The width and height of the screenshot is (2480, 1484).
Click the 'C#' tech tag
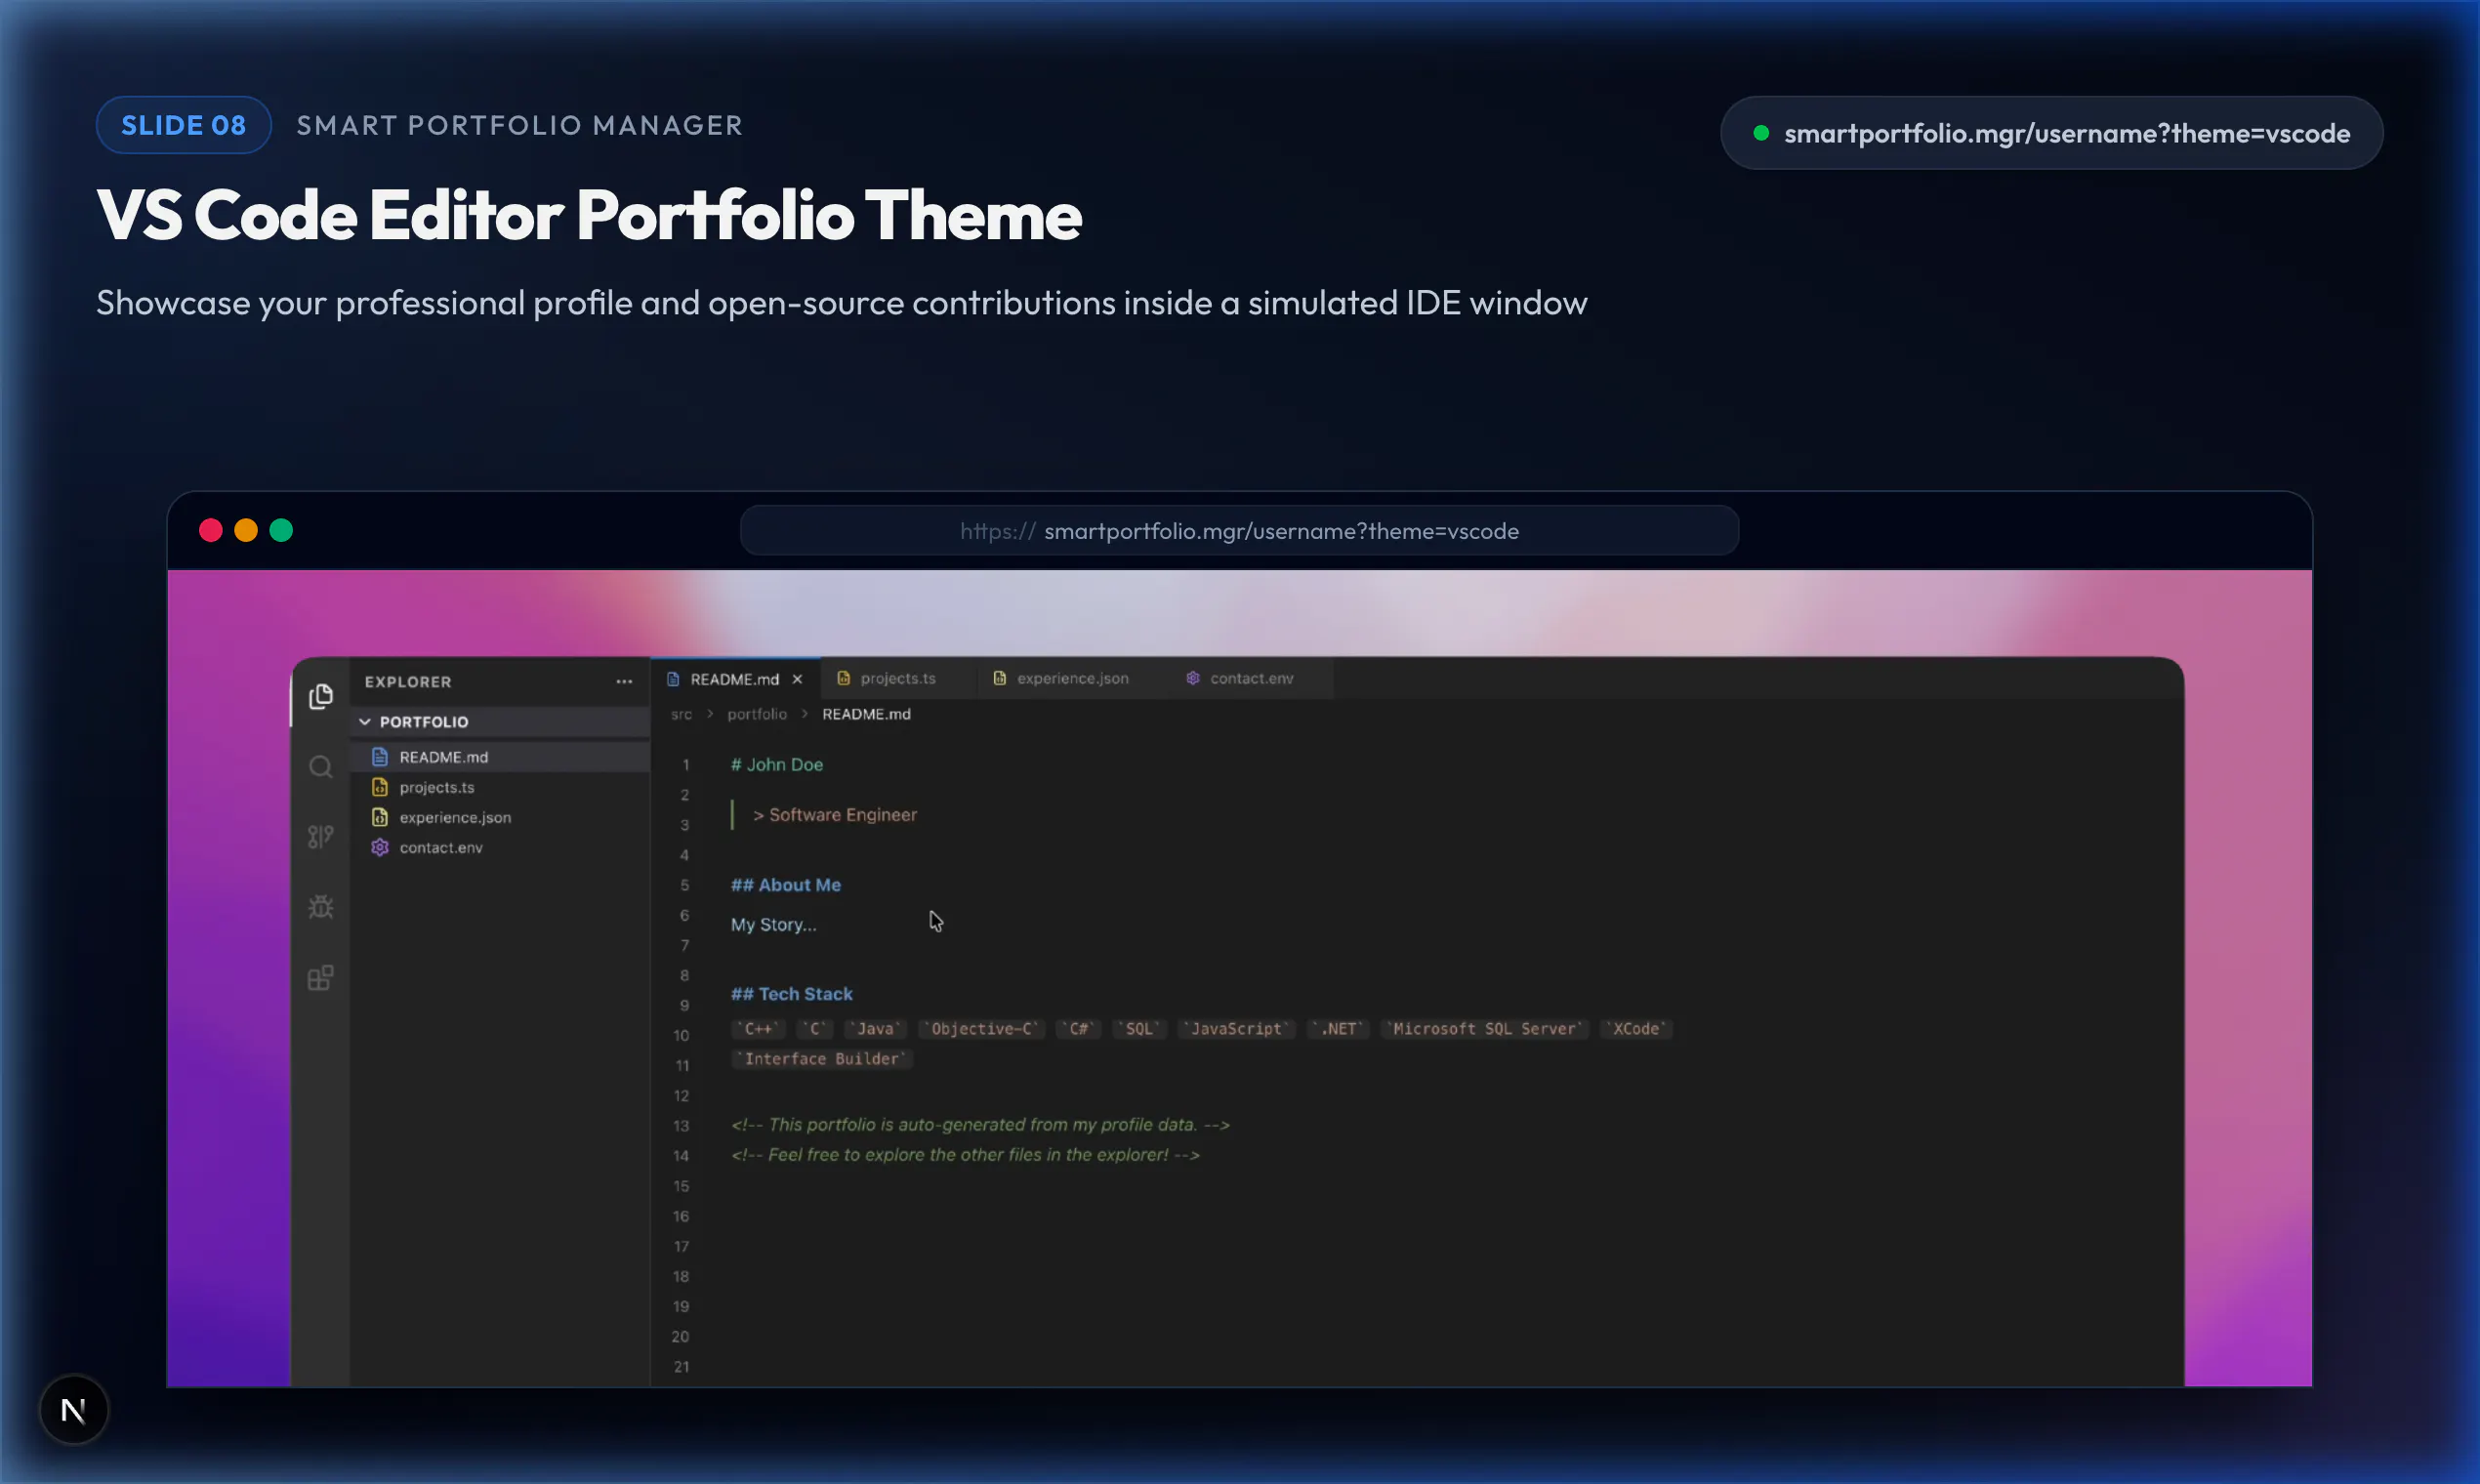[1079, 1029]
